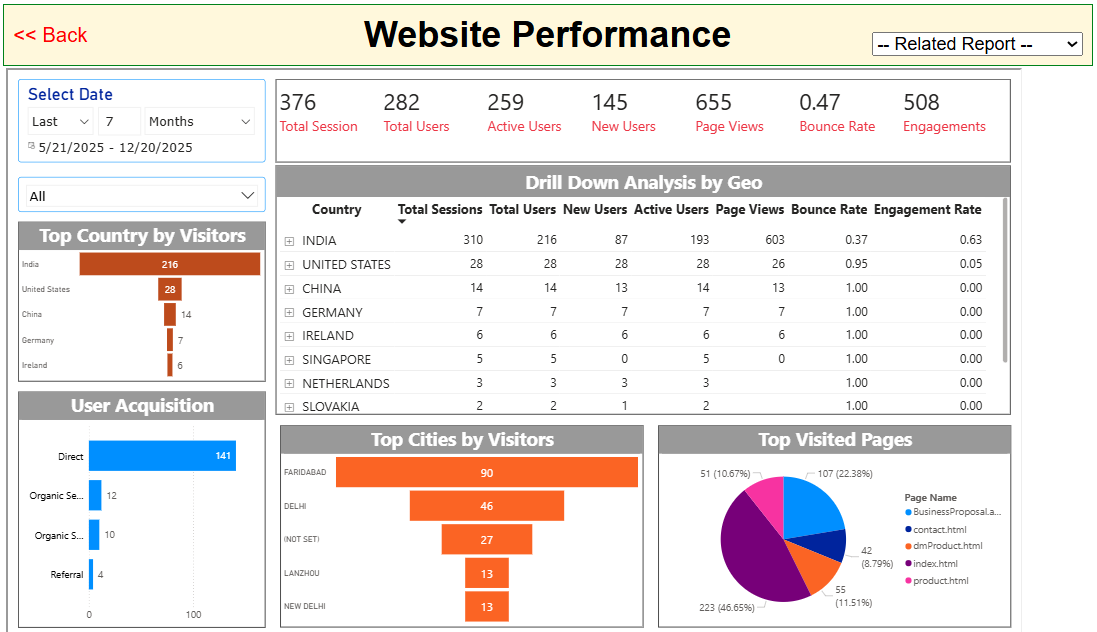
Task: Sort table by Bounce Rate column header
Action: coord(828,210)
